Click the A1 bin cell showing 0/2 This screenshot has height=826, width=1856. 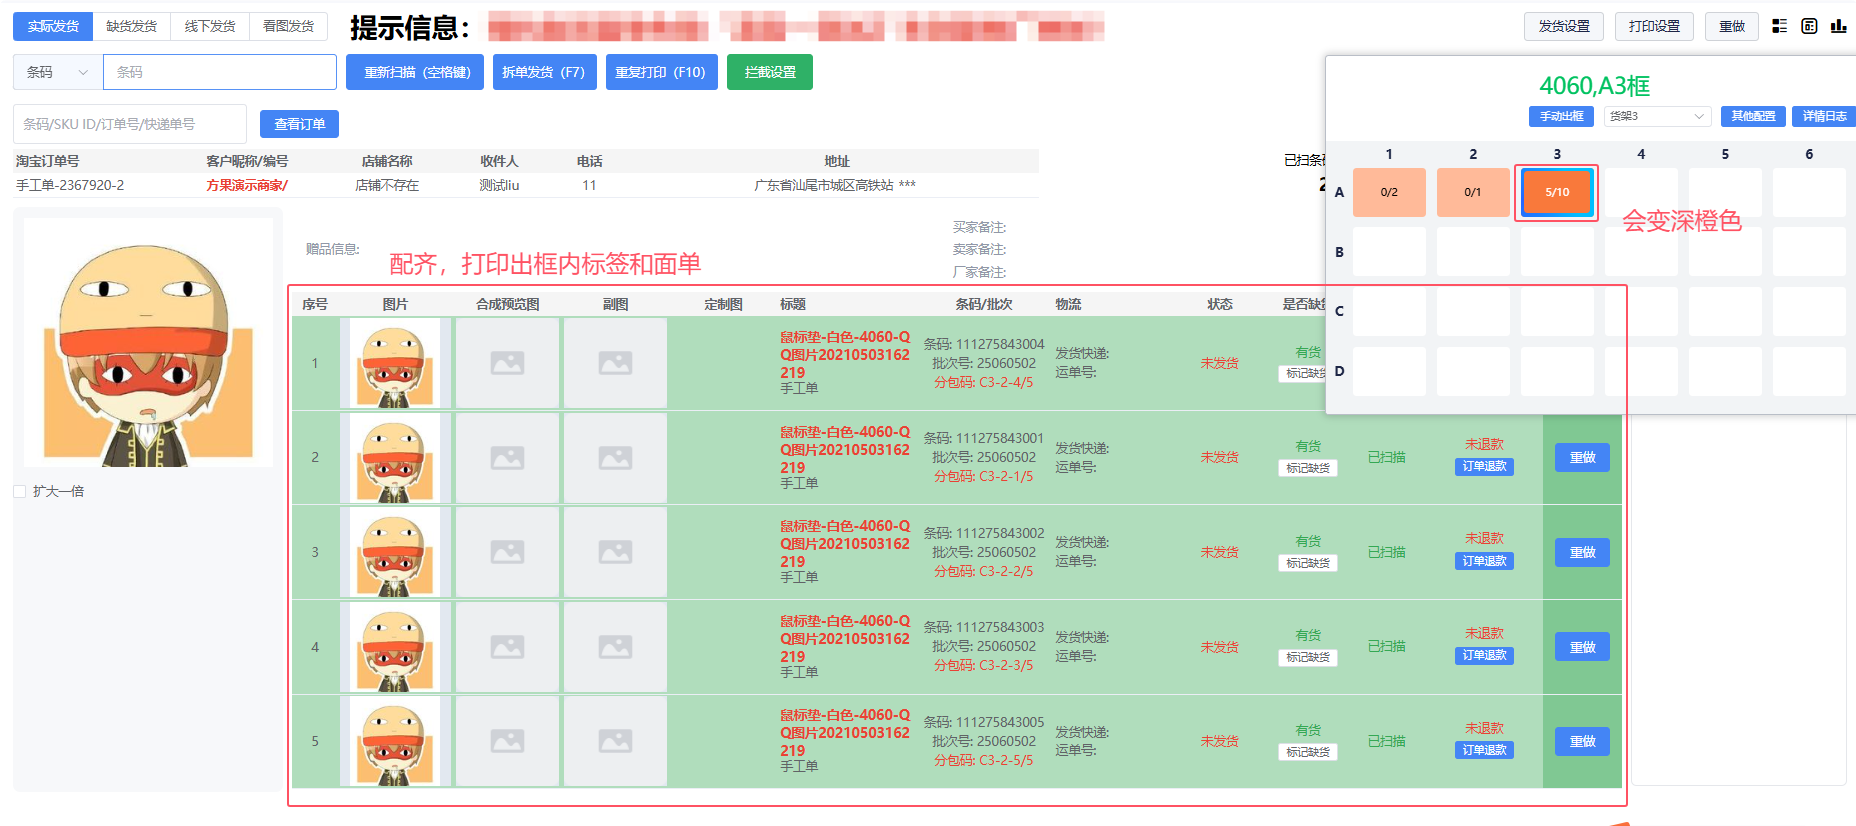coord(1389,192)
